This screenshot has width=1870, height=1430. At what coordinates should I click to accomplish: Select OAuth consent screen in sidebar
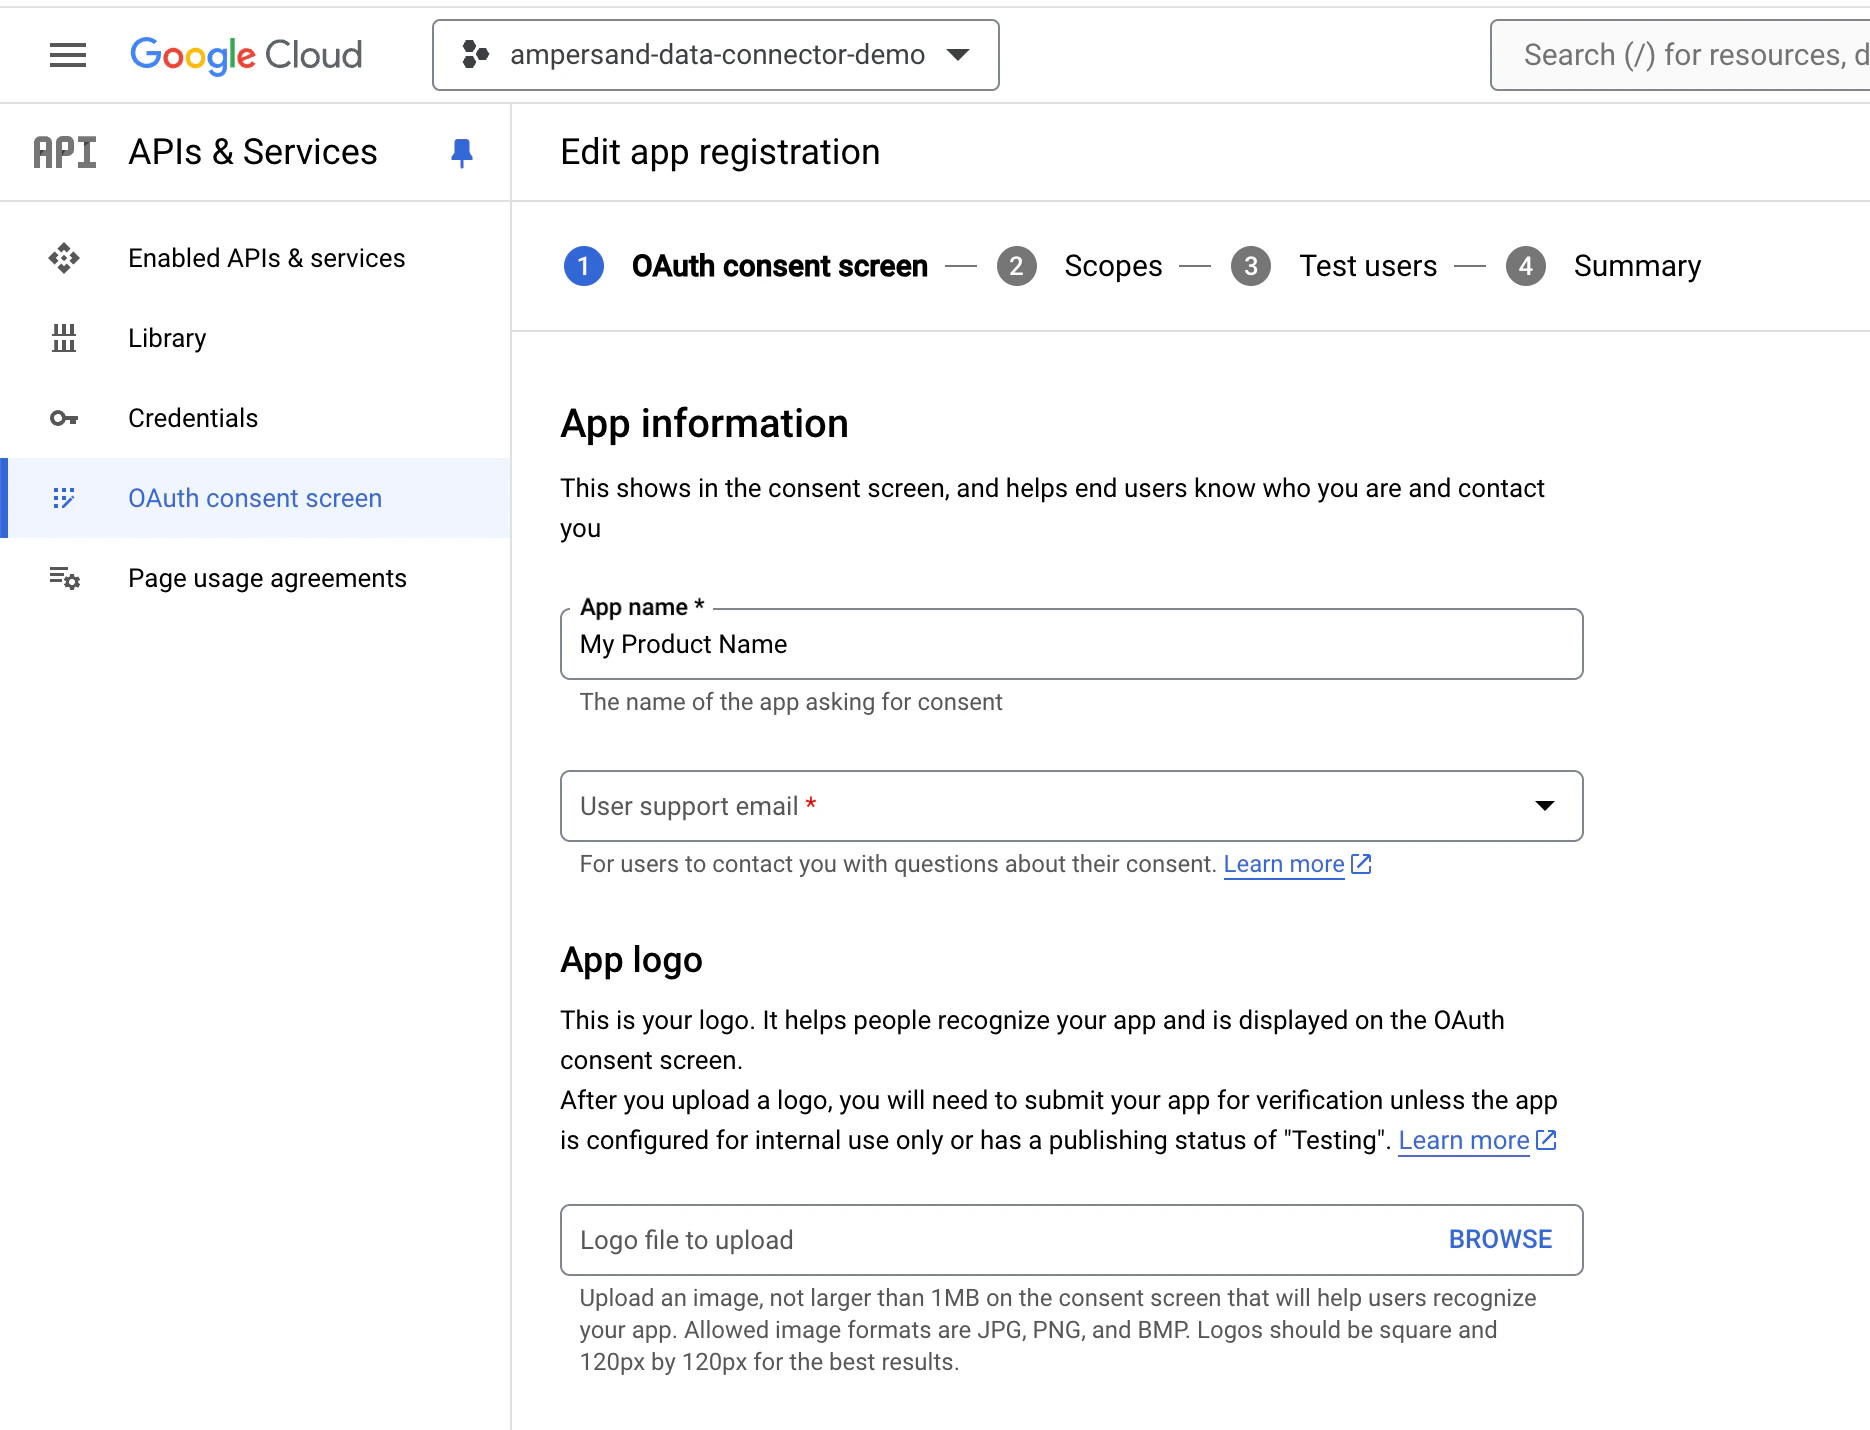pos(255,498)
